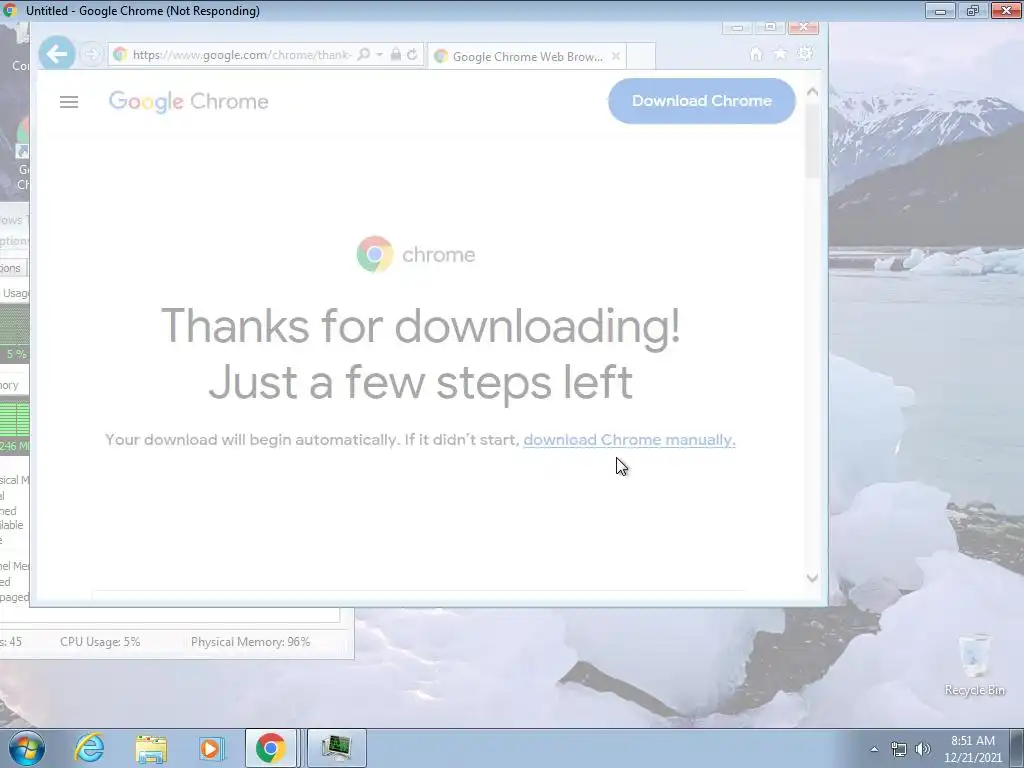Screen dimensions: 1024x768
Task: Show hidden system tray icons
Action: tap(874, 749)
